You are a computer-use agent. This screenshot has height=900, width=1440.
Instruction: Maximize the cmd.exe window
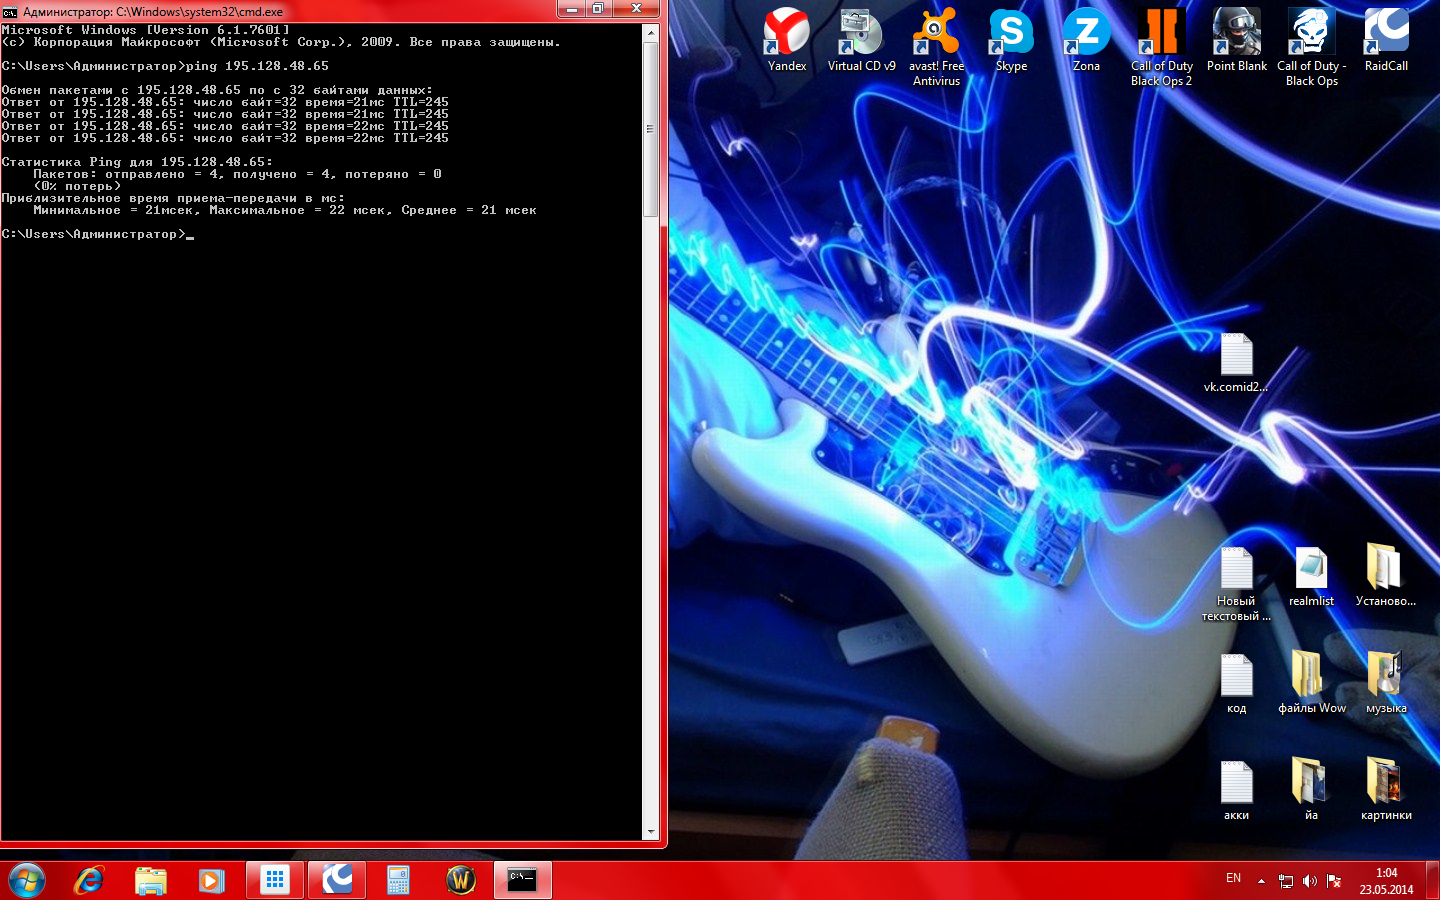tap(598, 9)
